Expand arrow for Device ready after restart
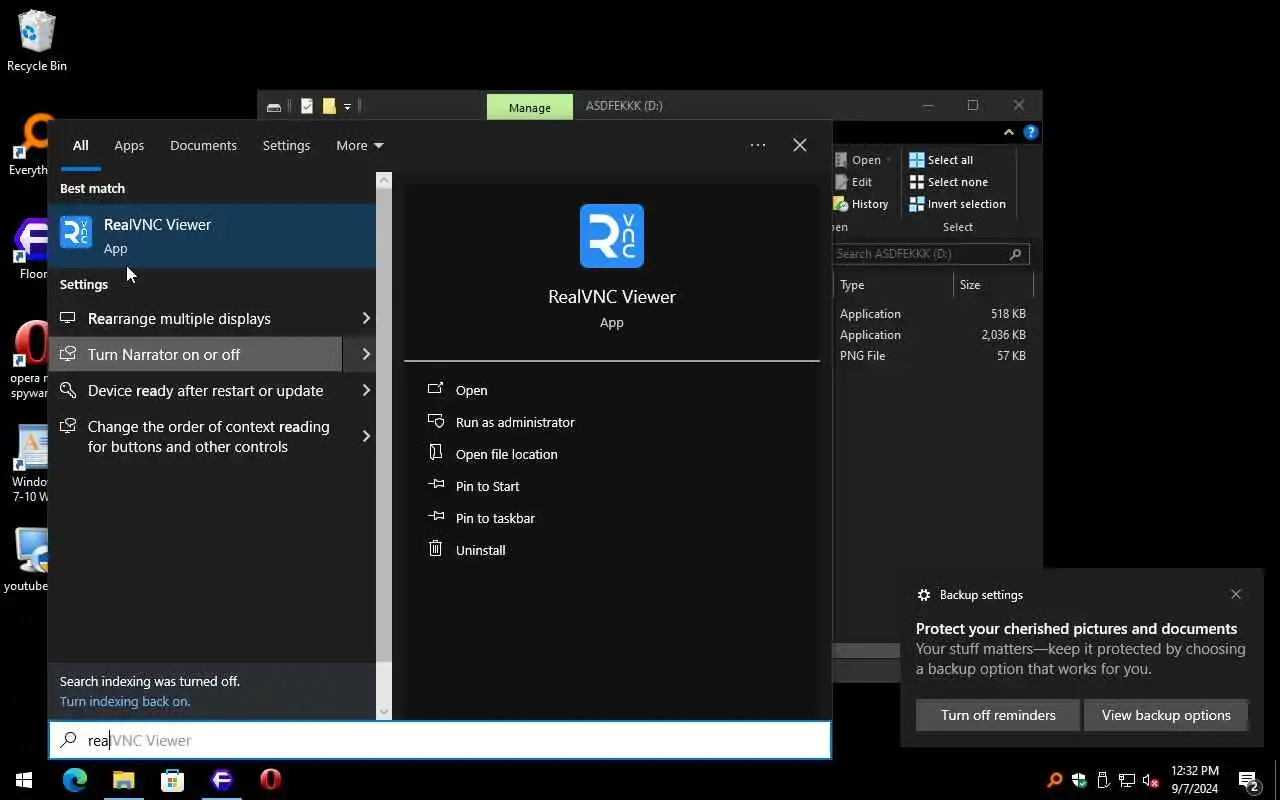Viewport: 1280px width, 800px height. click(366, 390)
